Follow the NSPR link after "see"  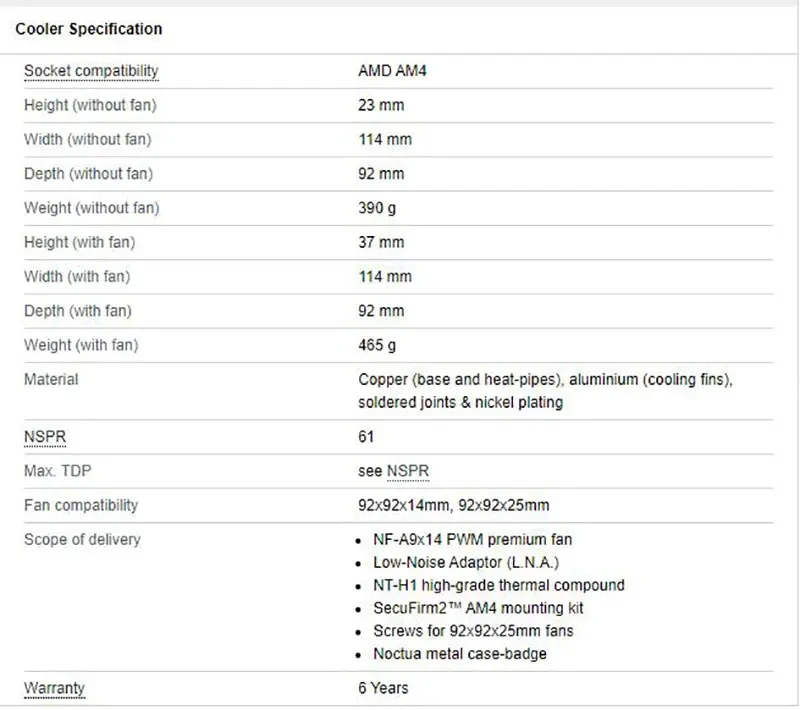(408, 471)
